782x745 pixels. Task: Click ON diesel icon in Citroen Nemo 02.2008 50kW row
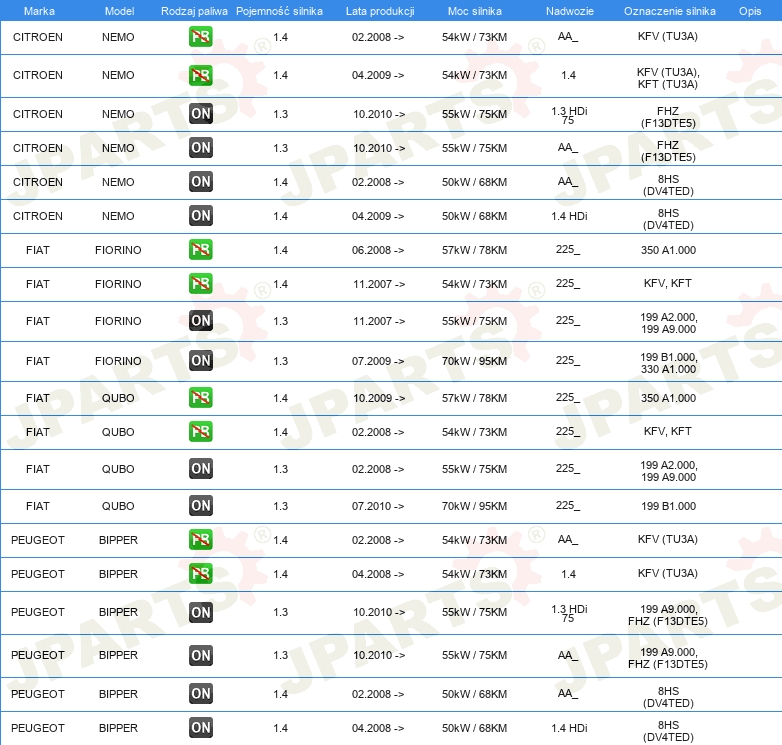200,182
